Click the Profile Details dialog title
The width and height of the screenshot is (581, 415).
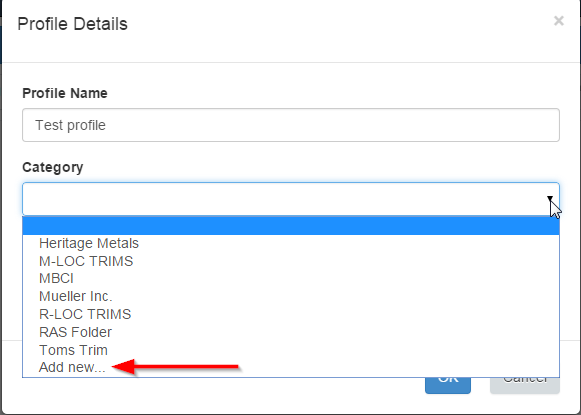tap(72, 24)
